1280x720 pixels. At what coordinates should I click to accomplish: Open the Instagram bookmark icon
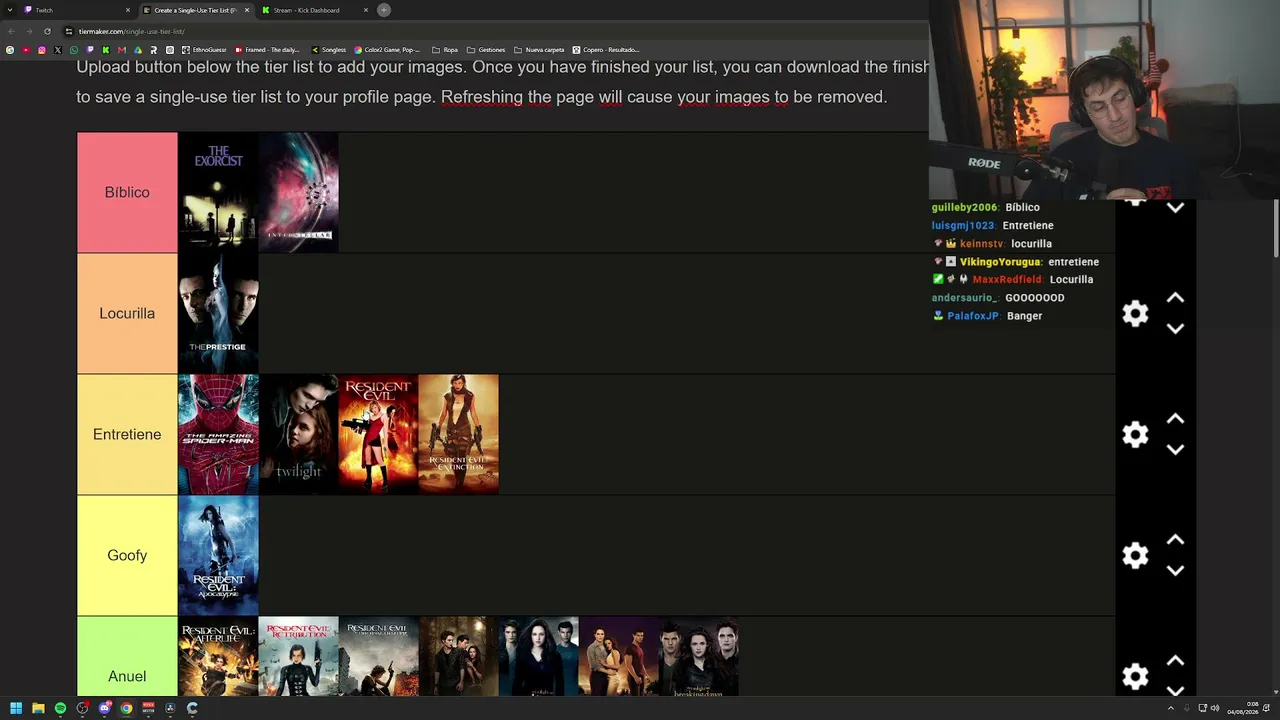click(x=42, y=50)
